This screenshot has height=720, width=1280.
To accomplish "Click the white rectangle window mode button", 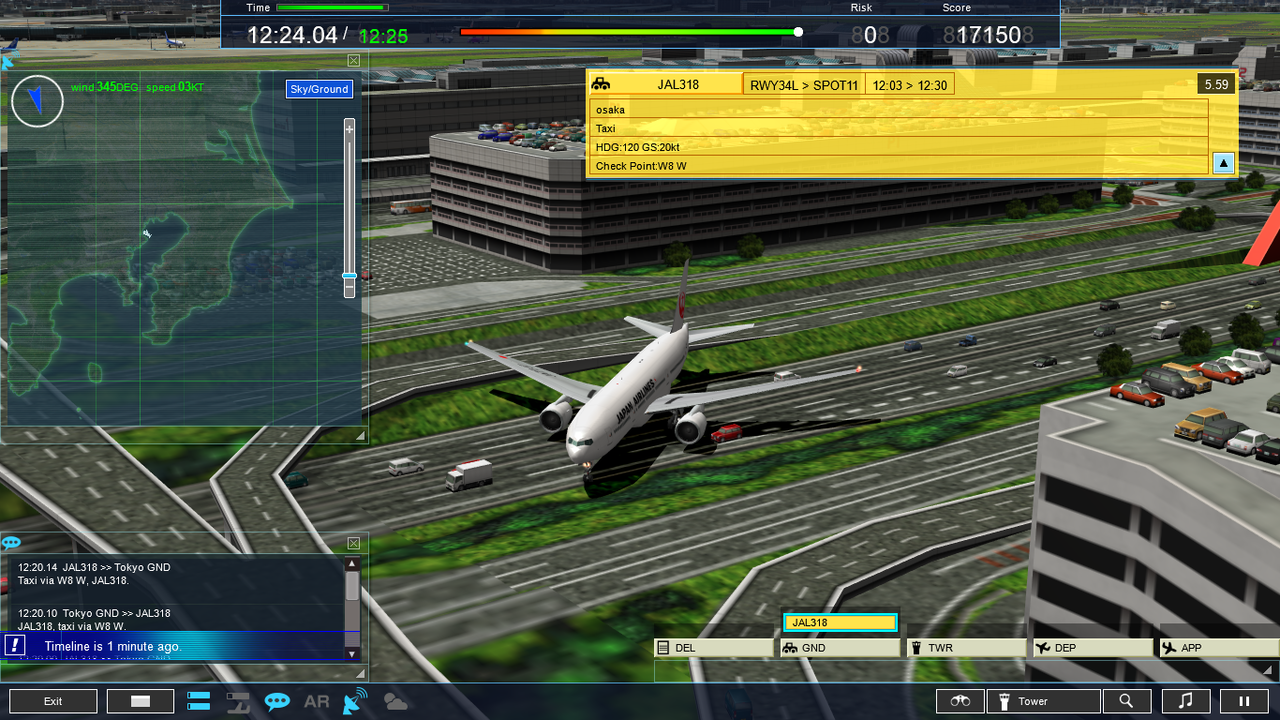I will pos(140,701).
